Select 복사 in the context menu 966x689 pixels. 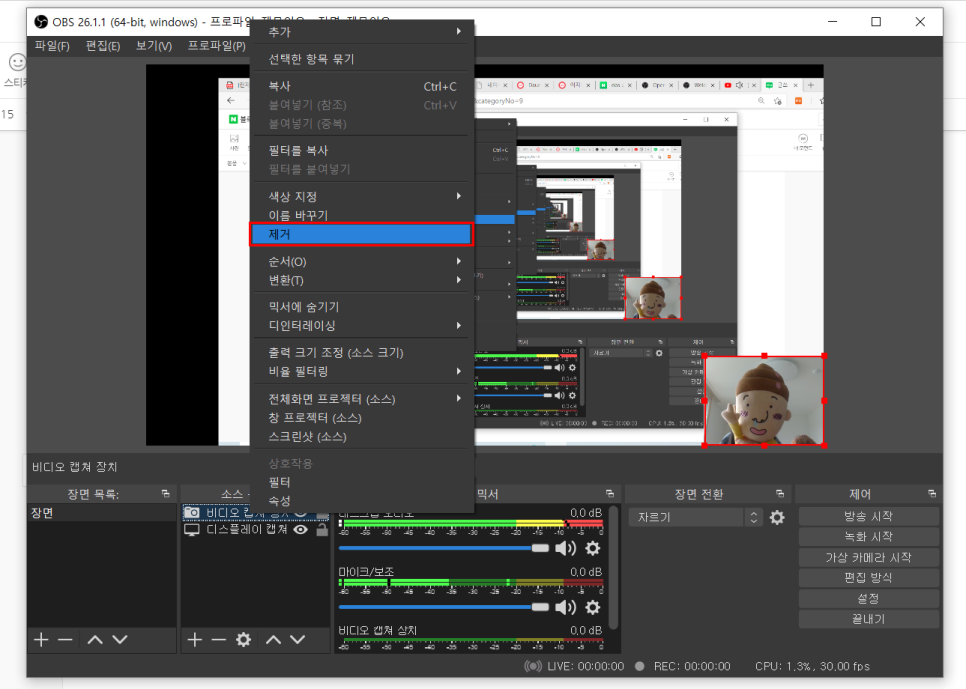point(362,86)
